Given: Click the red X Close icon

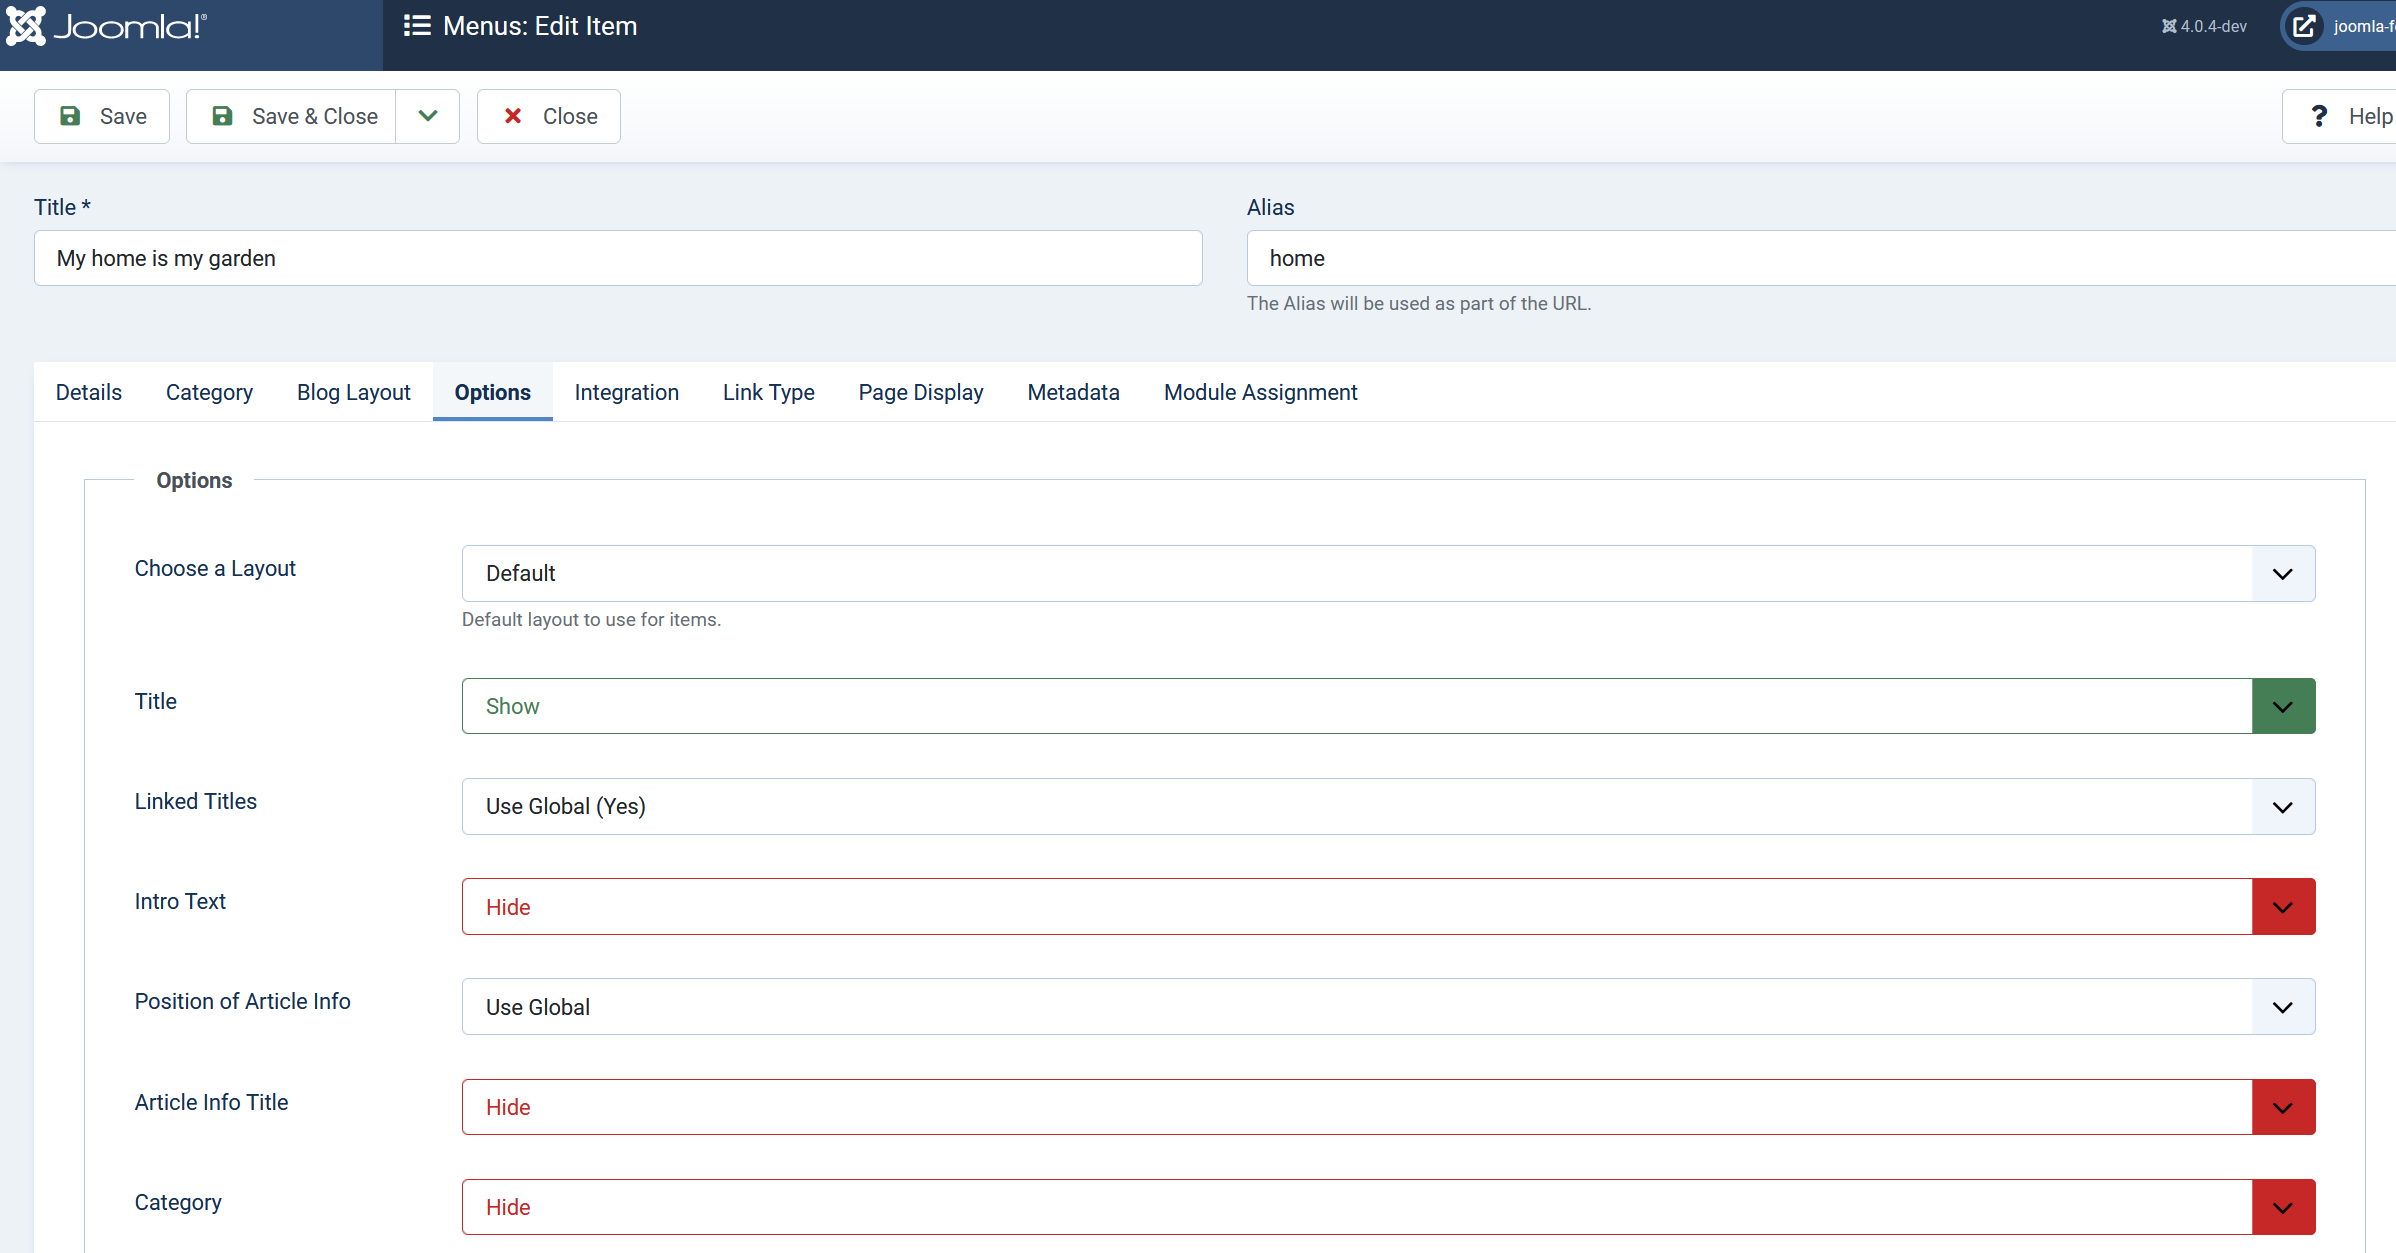Looking at the screenshot, I should [x=513, y=116].
